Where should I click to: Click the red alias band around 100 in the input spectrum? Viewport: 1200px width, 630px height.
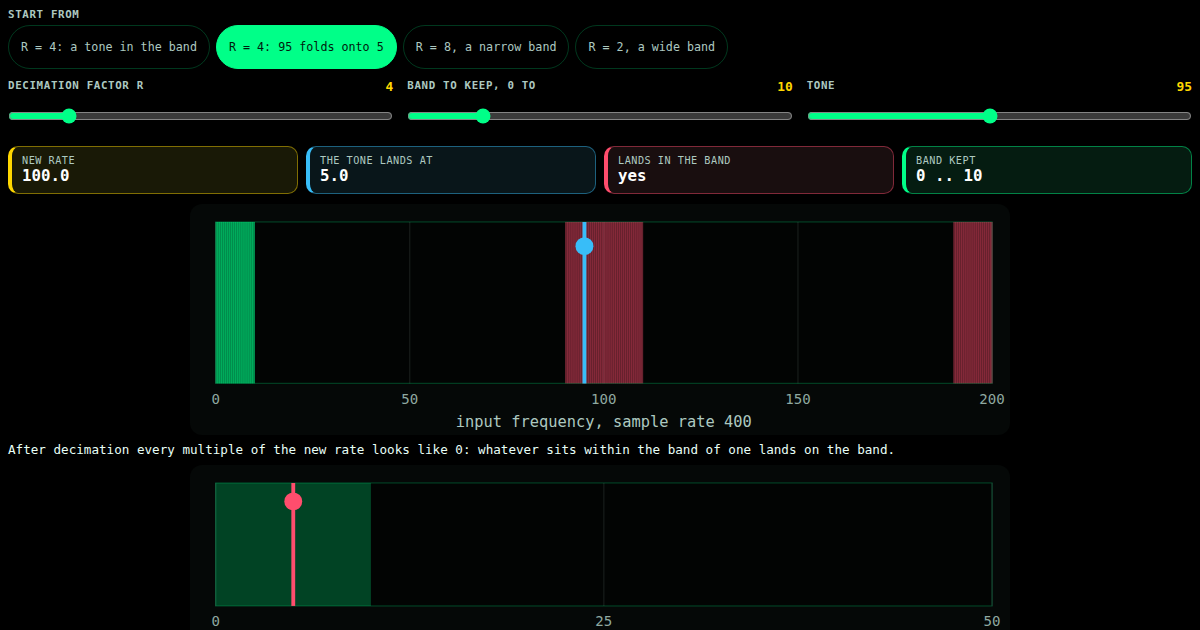(x=604, y=302)
